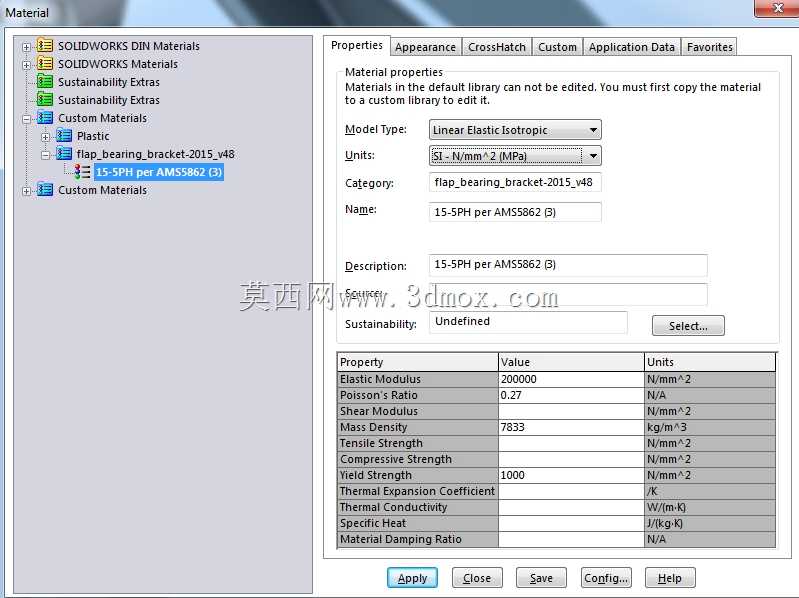Screen dimensions: 799x598
Task: Click the Mass Density property label
Action: [x=374, y=427]
